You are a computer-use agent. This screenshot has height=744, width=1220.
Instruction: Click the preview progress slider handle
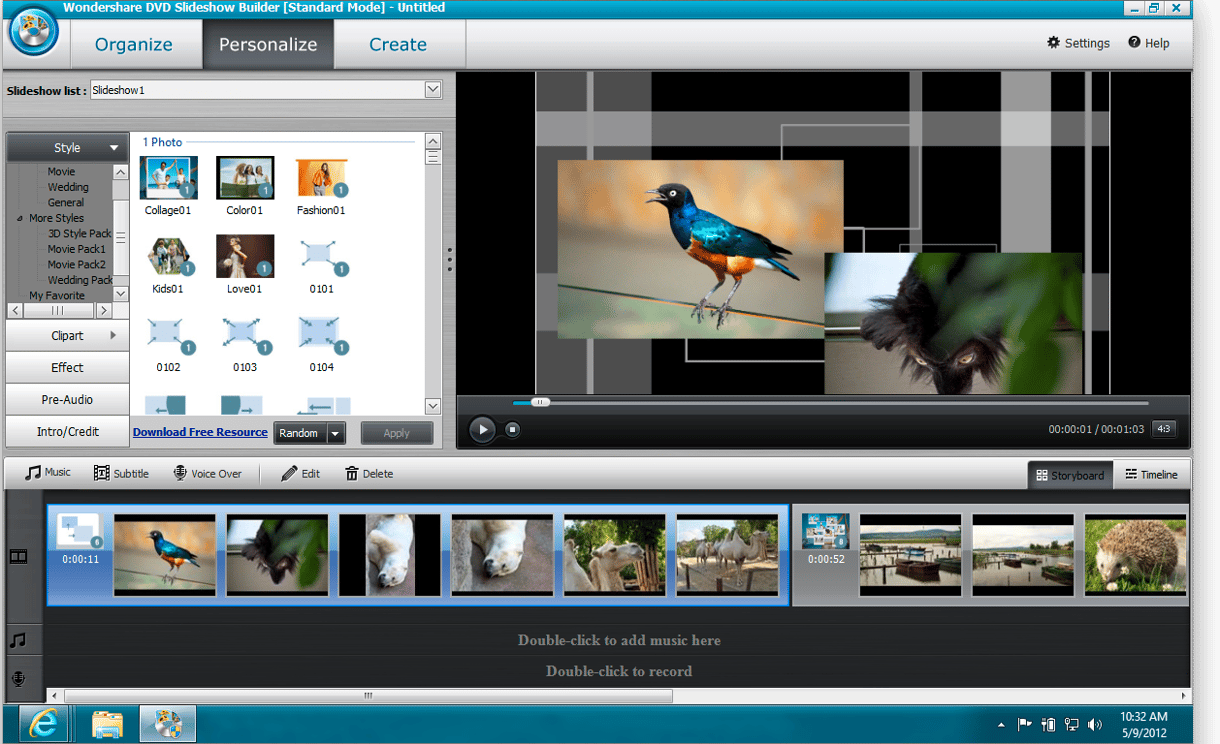click(x=540, y=402)
